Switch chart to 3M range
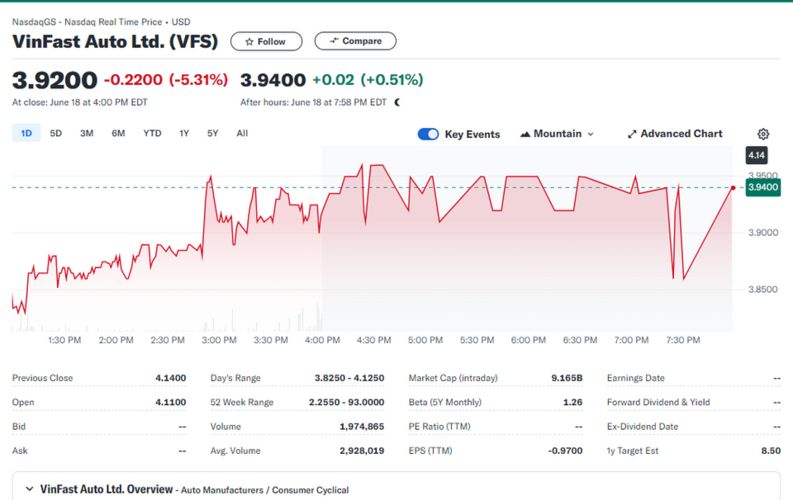 pos(86,133)
